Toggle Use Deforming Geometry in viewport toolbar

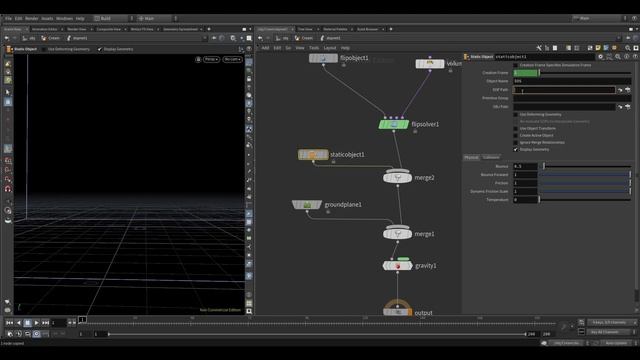pos(44,49)
